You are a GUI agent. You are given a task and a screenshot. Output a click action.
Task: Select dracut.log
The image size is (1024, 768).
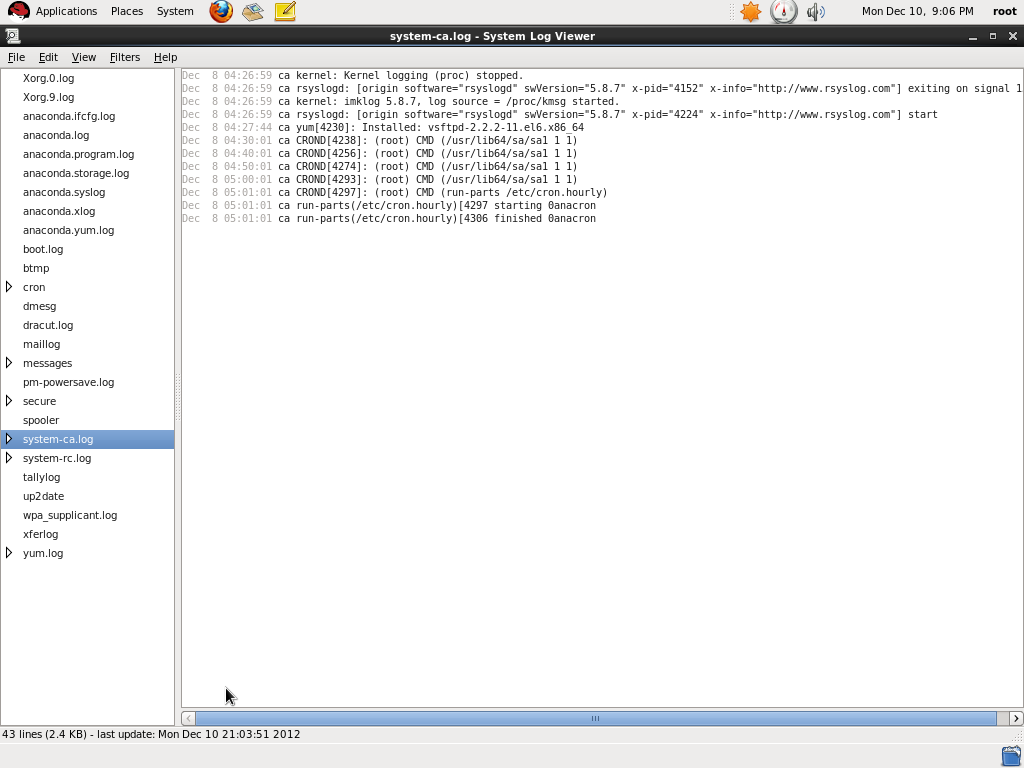point(48,325)
